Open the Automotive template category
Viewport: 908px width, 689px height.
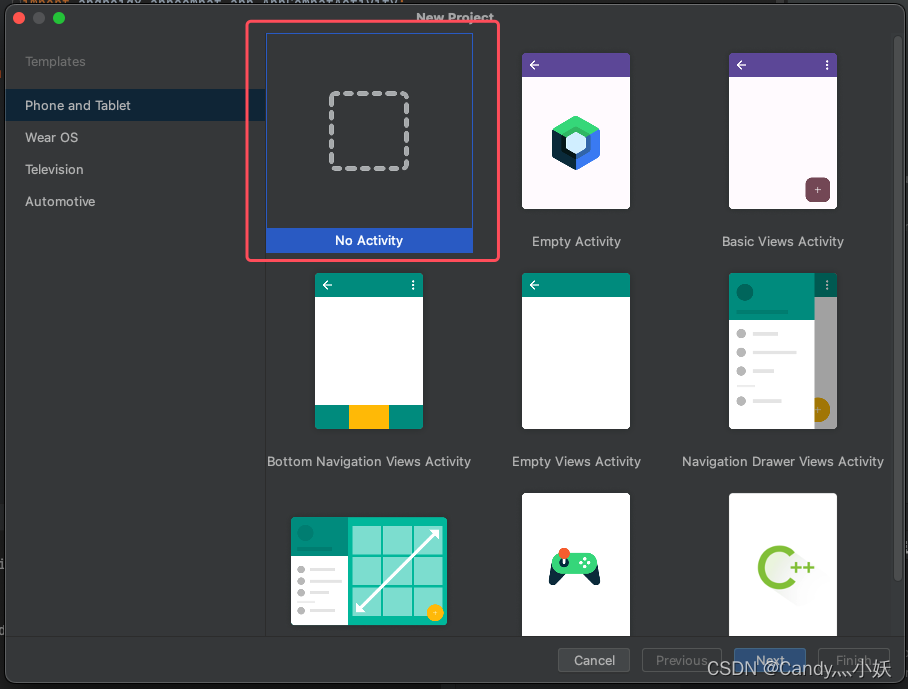point(60,201)
